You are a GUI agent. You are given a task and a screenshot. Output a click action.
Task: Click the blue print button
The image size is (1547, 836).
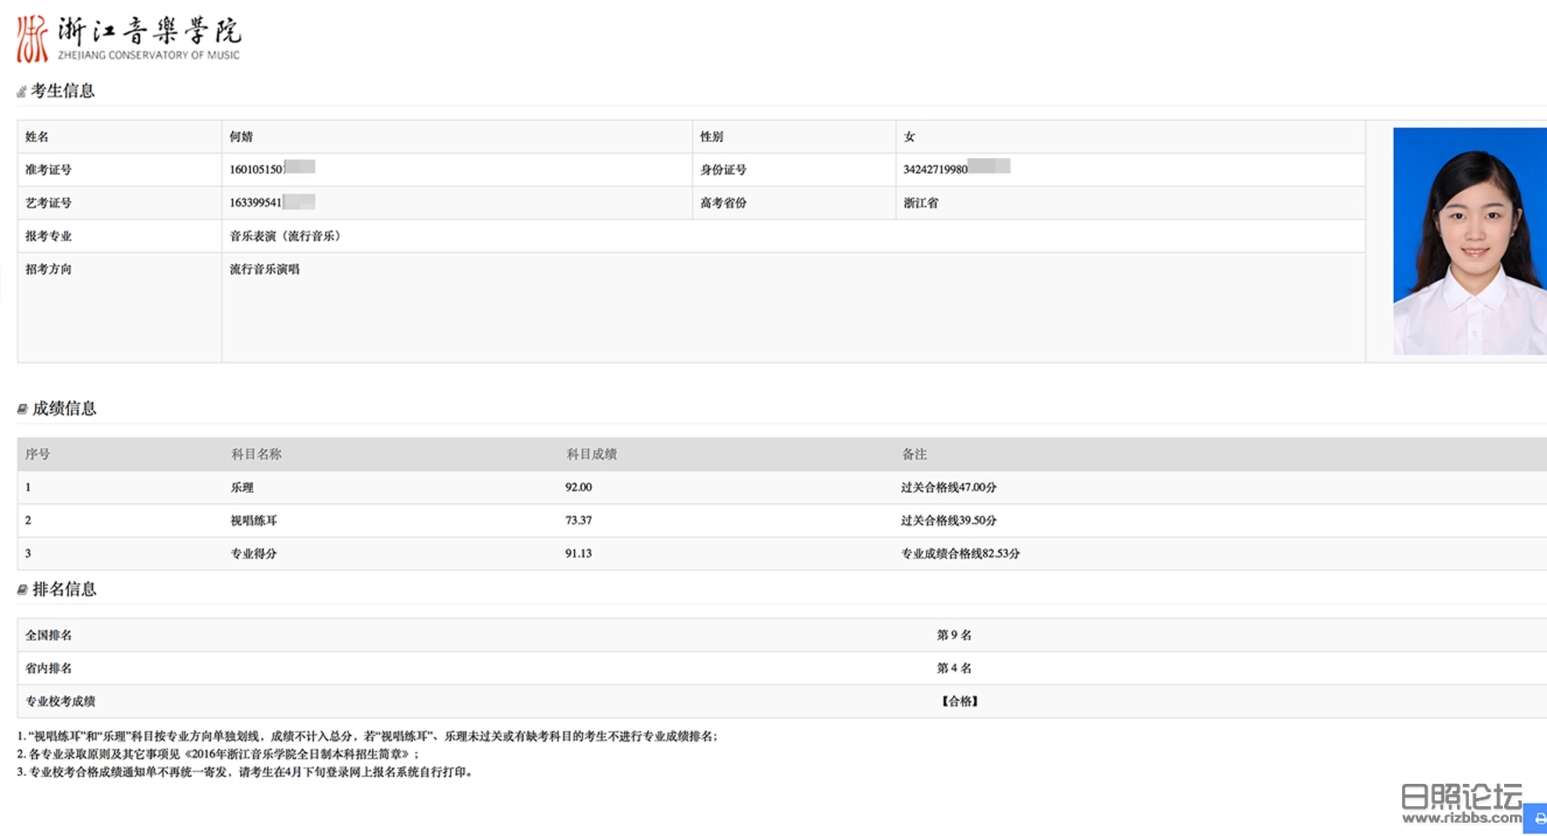pos(1537,818)
